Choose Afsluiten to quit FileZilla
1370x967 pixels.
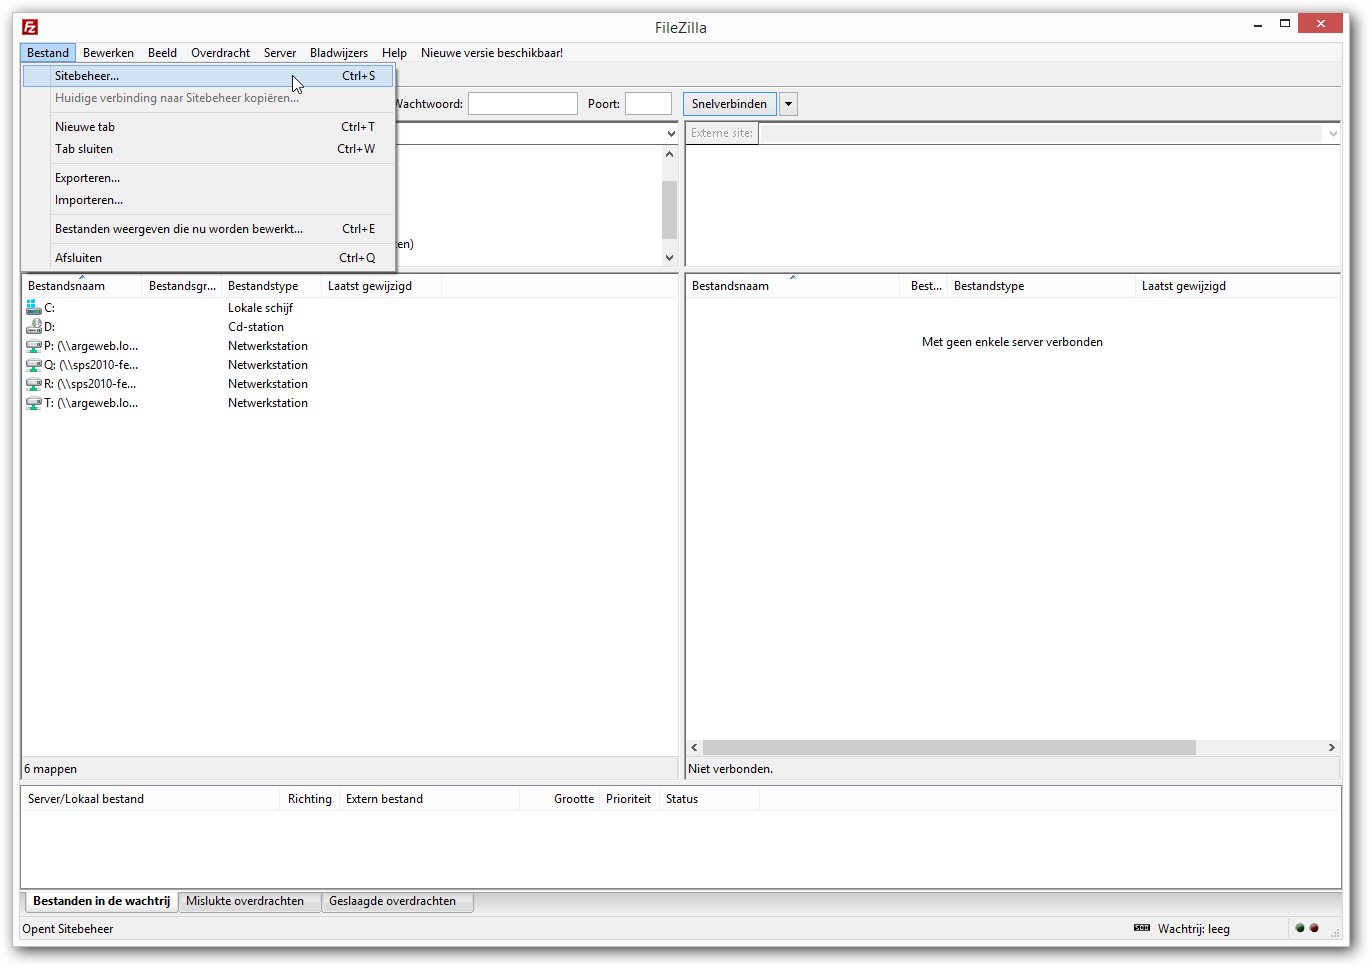[x=208, y=258]
